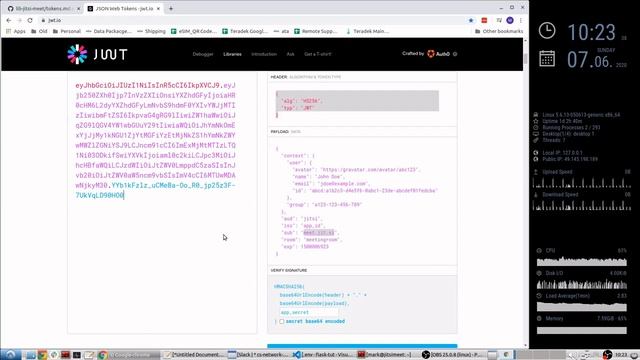Click the JWT logo
This screenshot has width=640, height=360.
(97, 54)
